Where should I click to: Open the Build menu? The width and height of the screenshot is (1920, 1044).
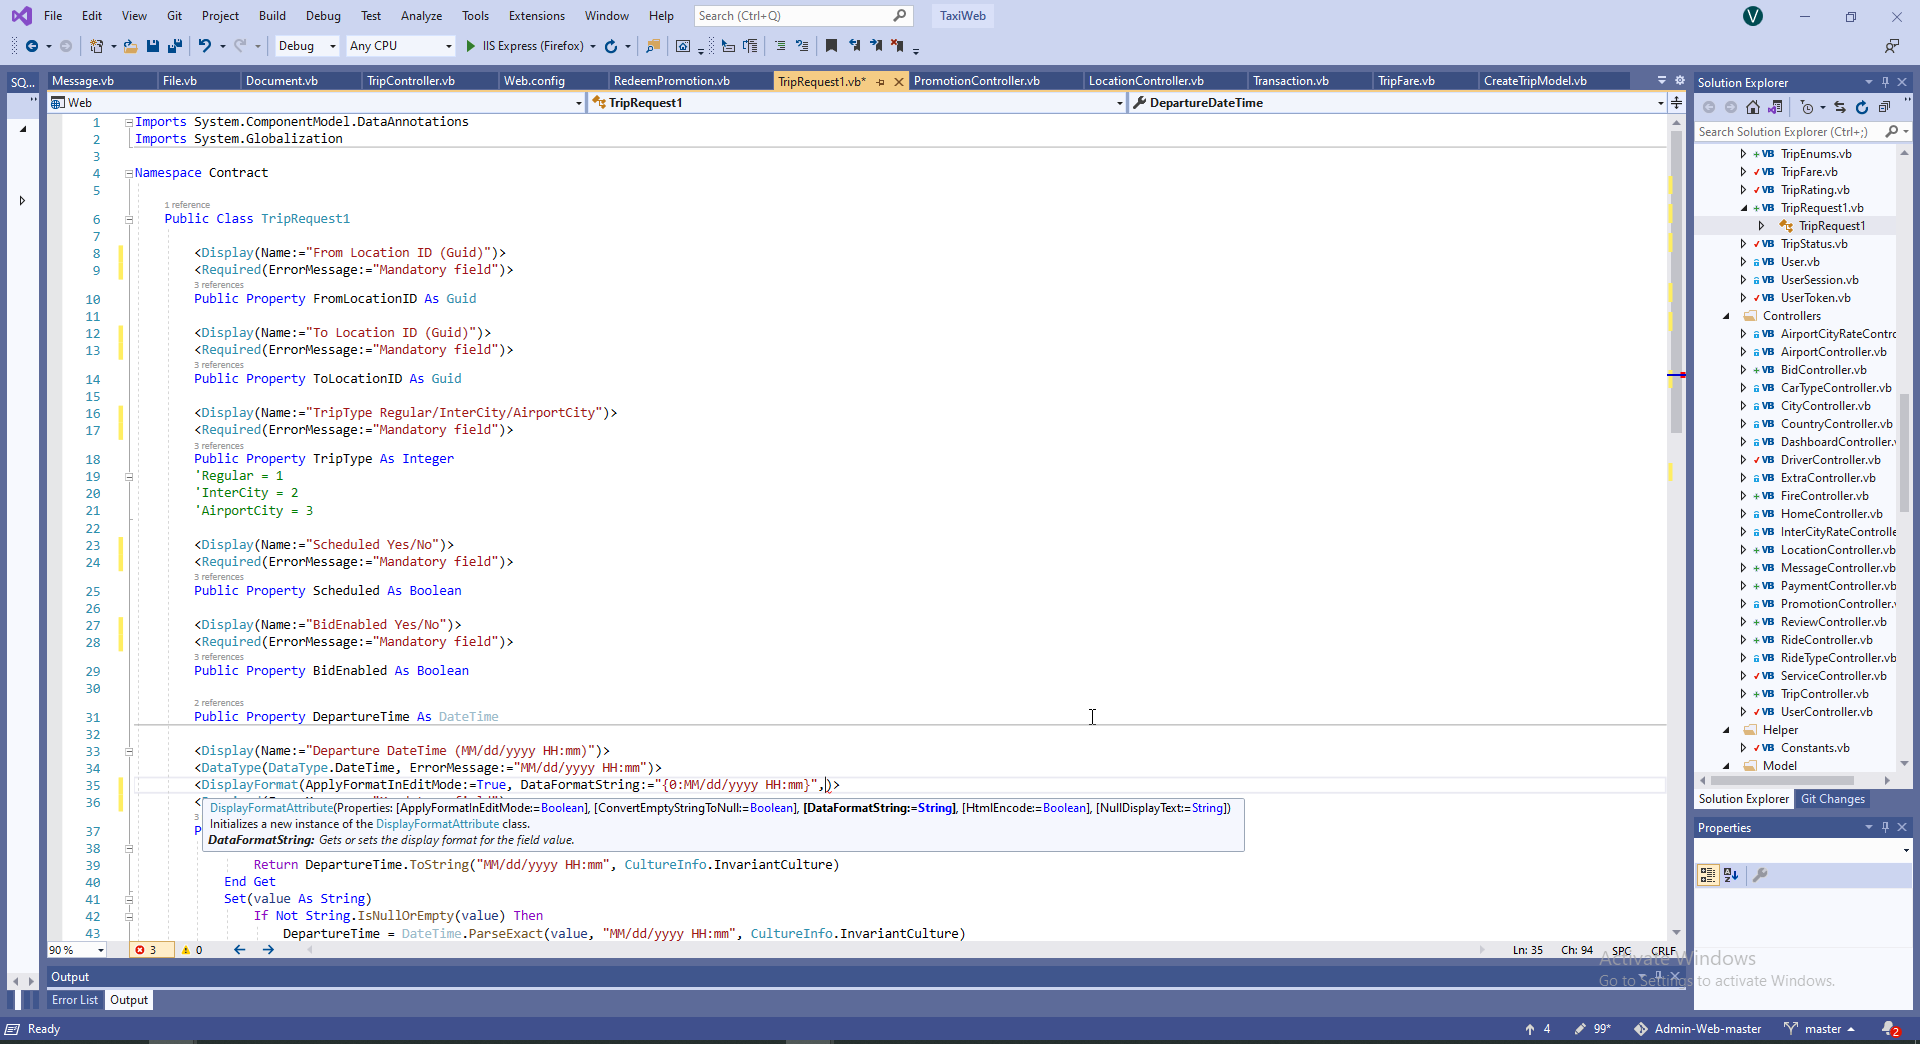tap(272, 16)
